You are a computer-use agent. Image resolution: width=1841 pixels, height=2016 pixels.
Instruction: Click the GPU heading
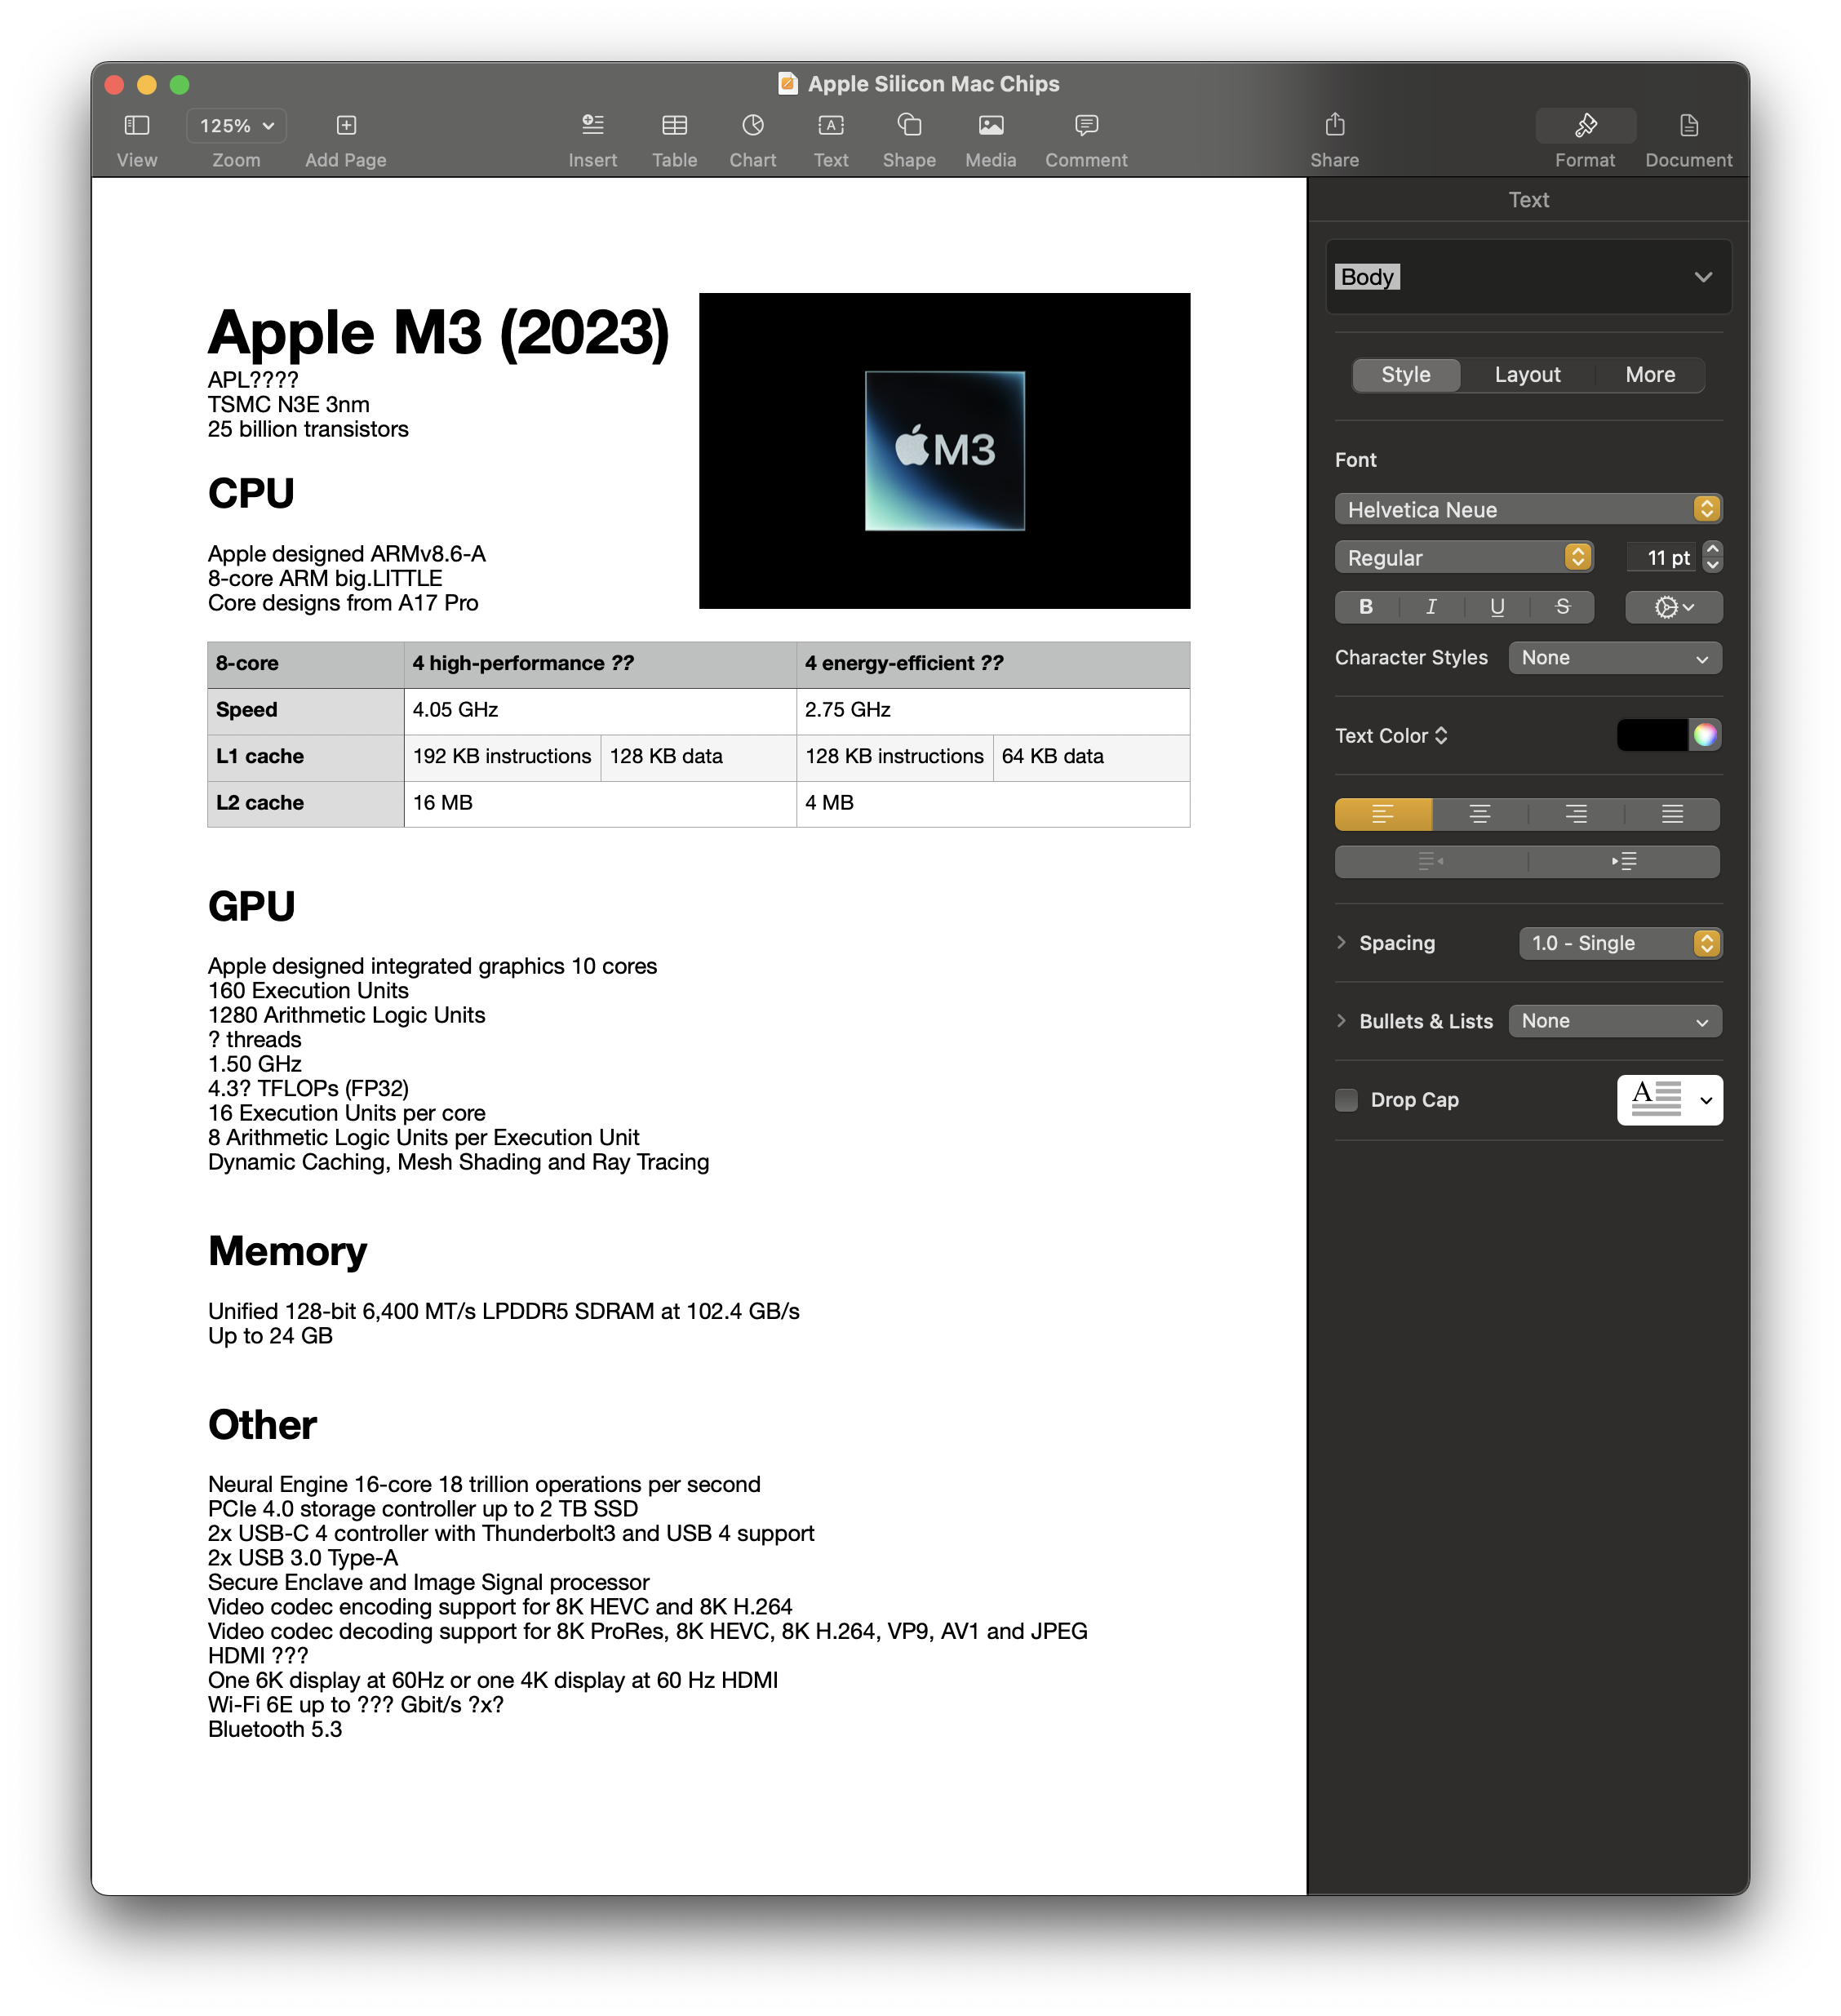click(251, 907)
